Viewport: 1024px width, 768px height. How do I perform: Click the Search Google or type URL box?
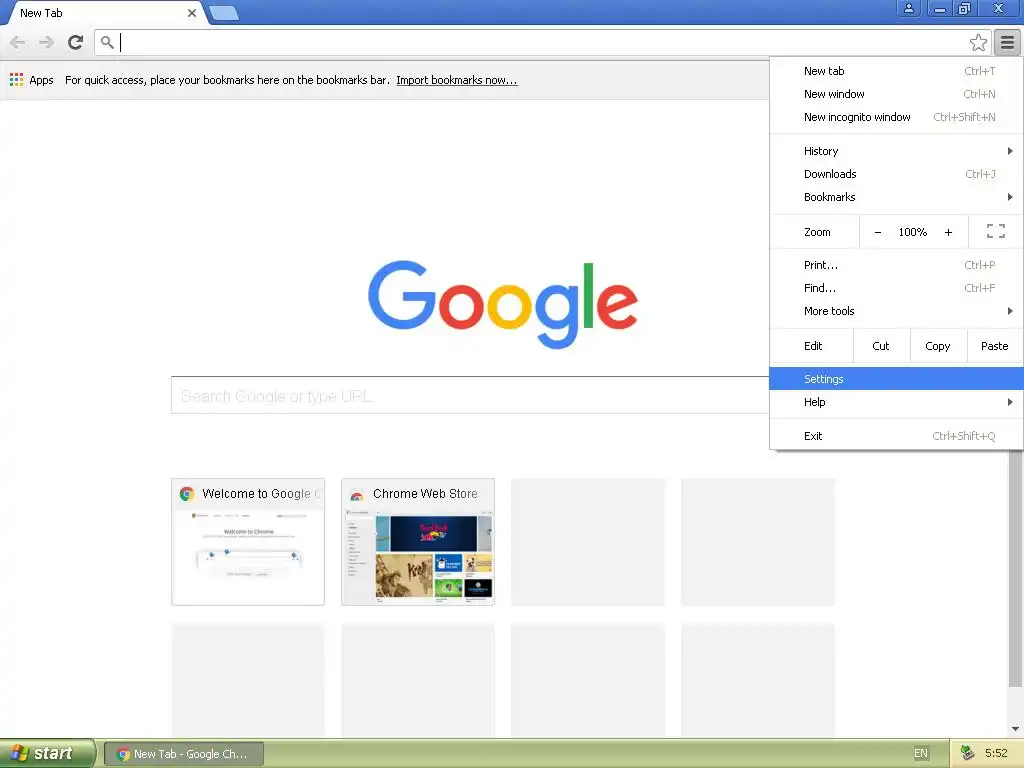click(470, 395)
